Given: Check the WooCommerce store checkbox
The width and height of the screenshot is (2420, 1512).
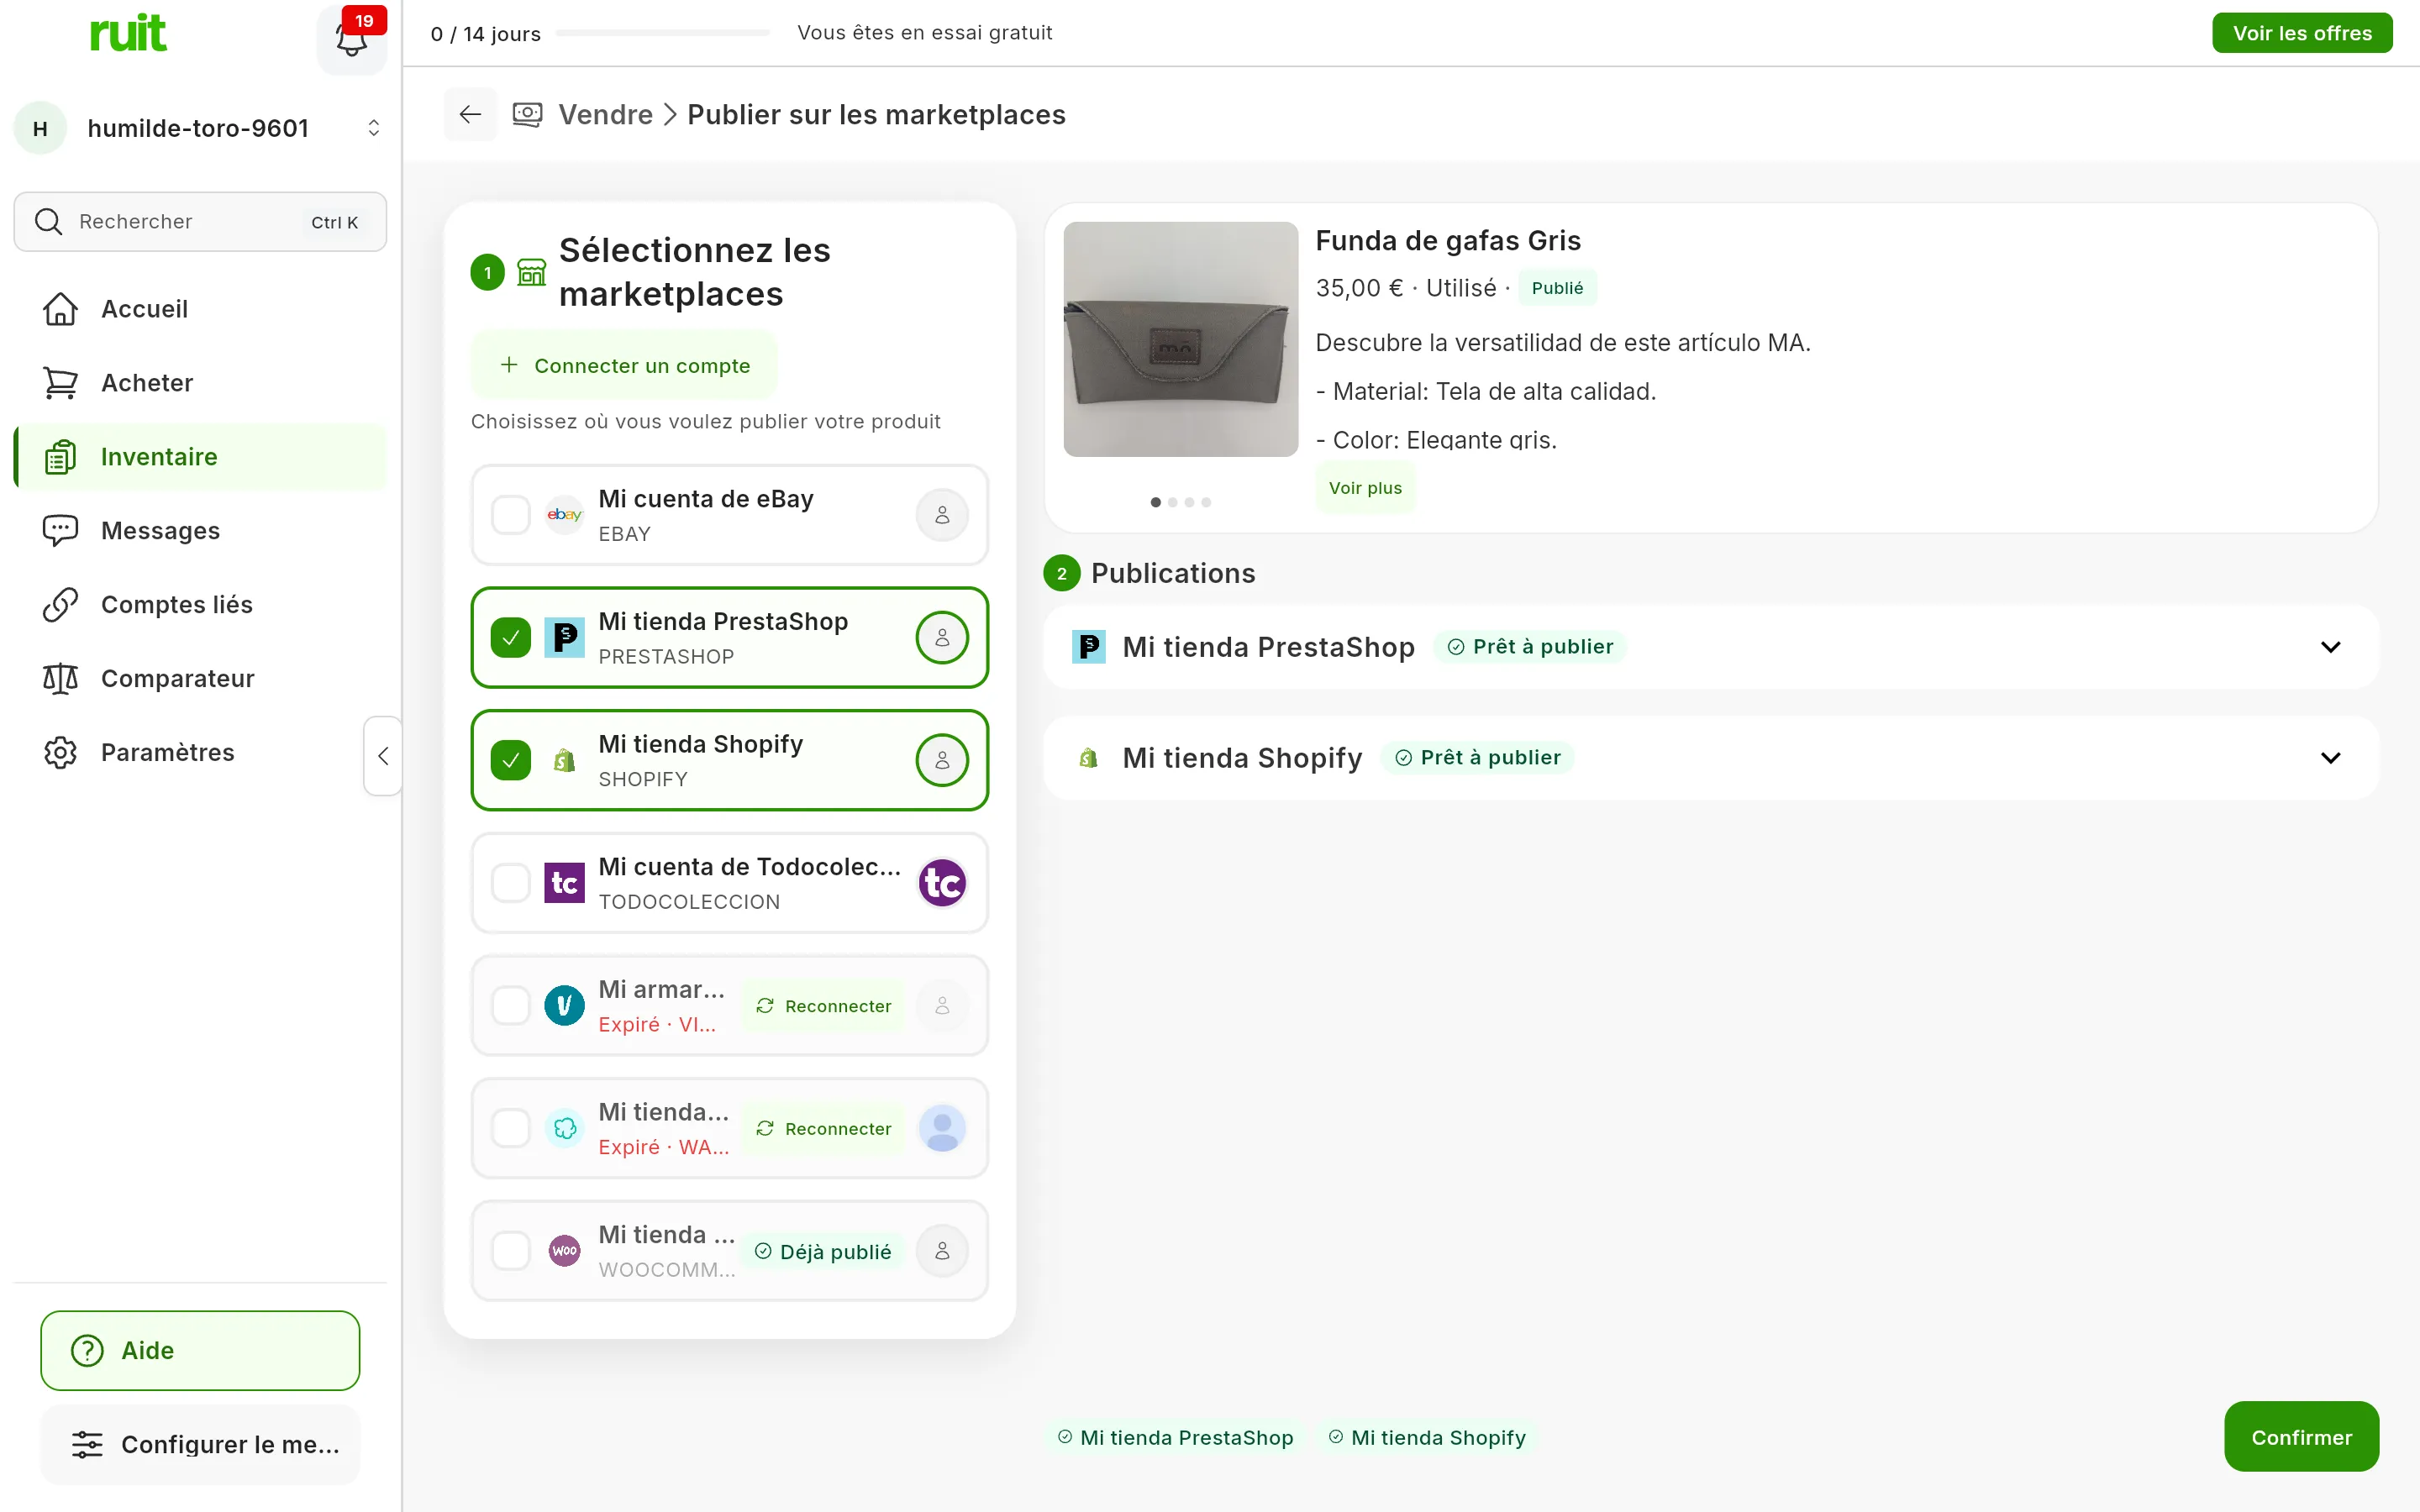Looking at the screenshot, I should tap(511, 1251).
